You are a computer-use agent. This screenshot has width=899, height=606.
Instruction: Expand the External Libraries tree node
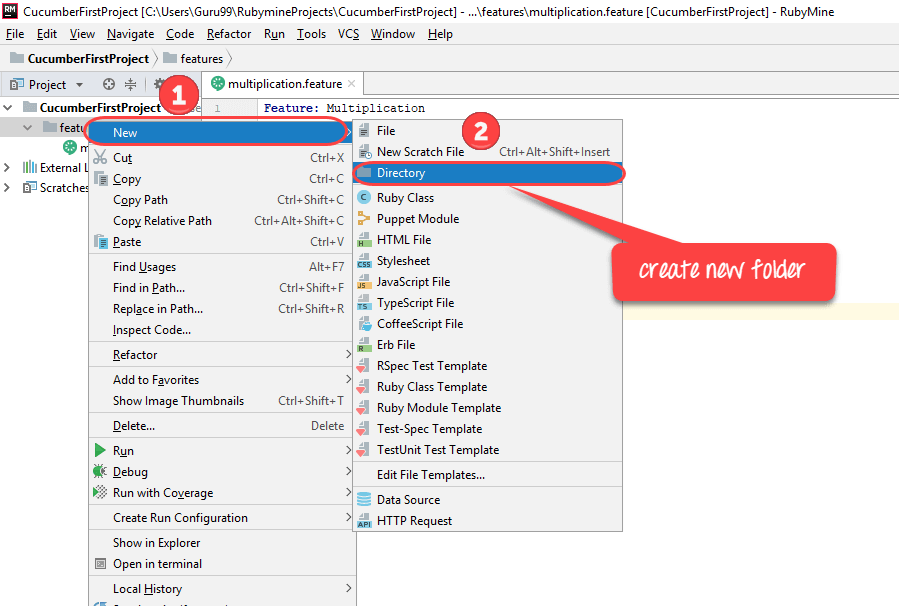click(x=8, y=168)
